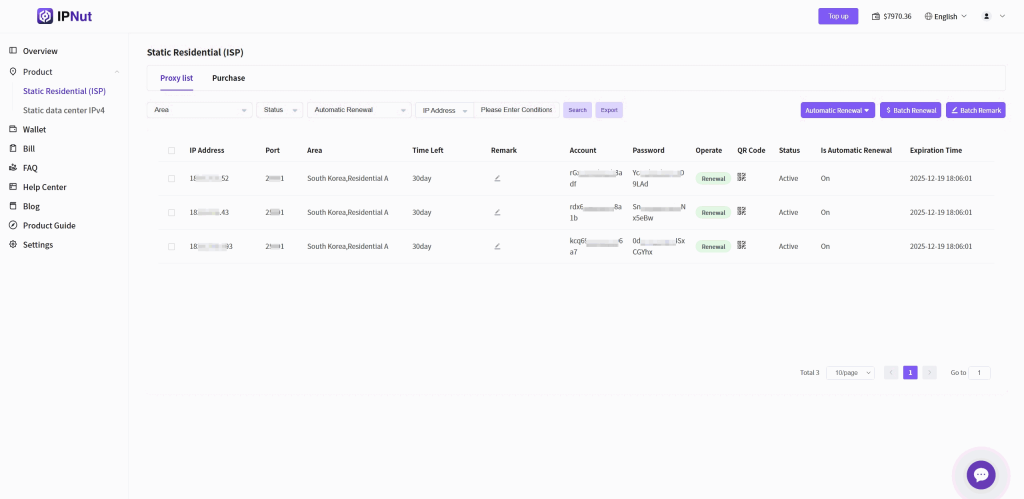Edit remark pencil in first proxy row
Viewport: 1024px width, 499px height.
(497, 178)
